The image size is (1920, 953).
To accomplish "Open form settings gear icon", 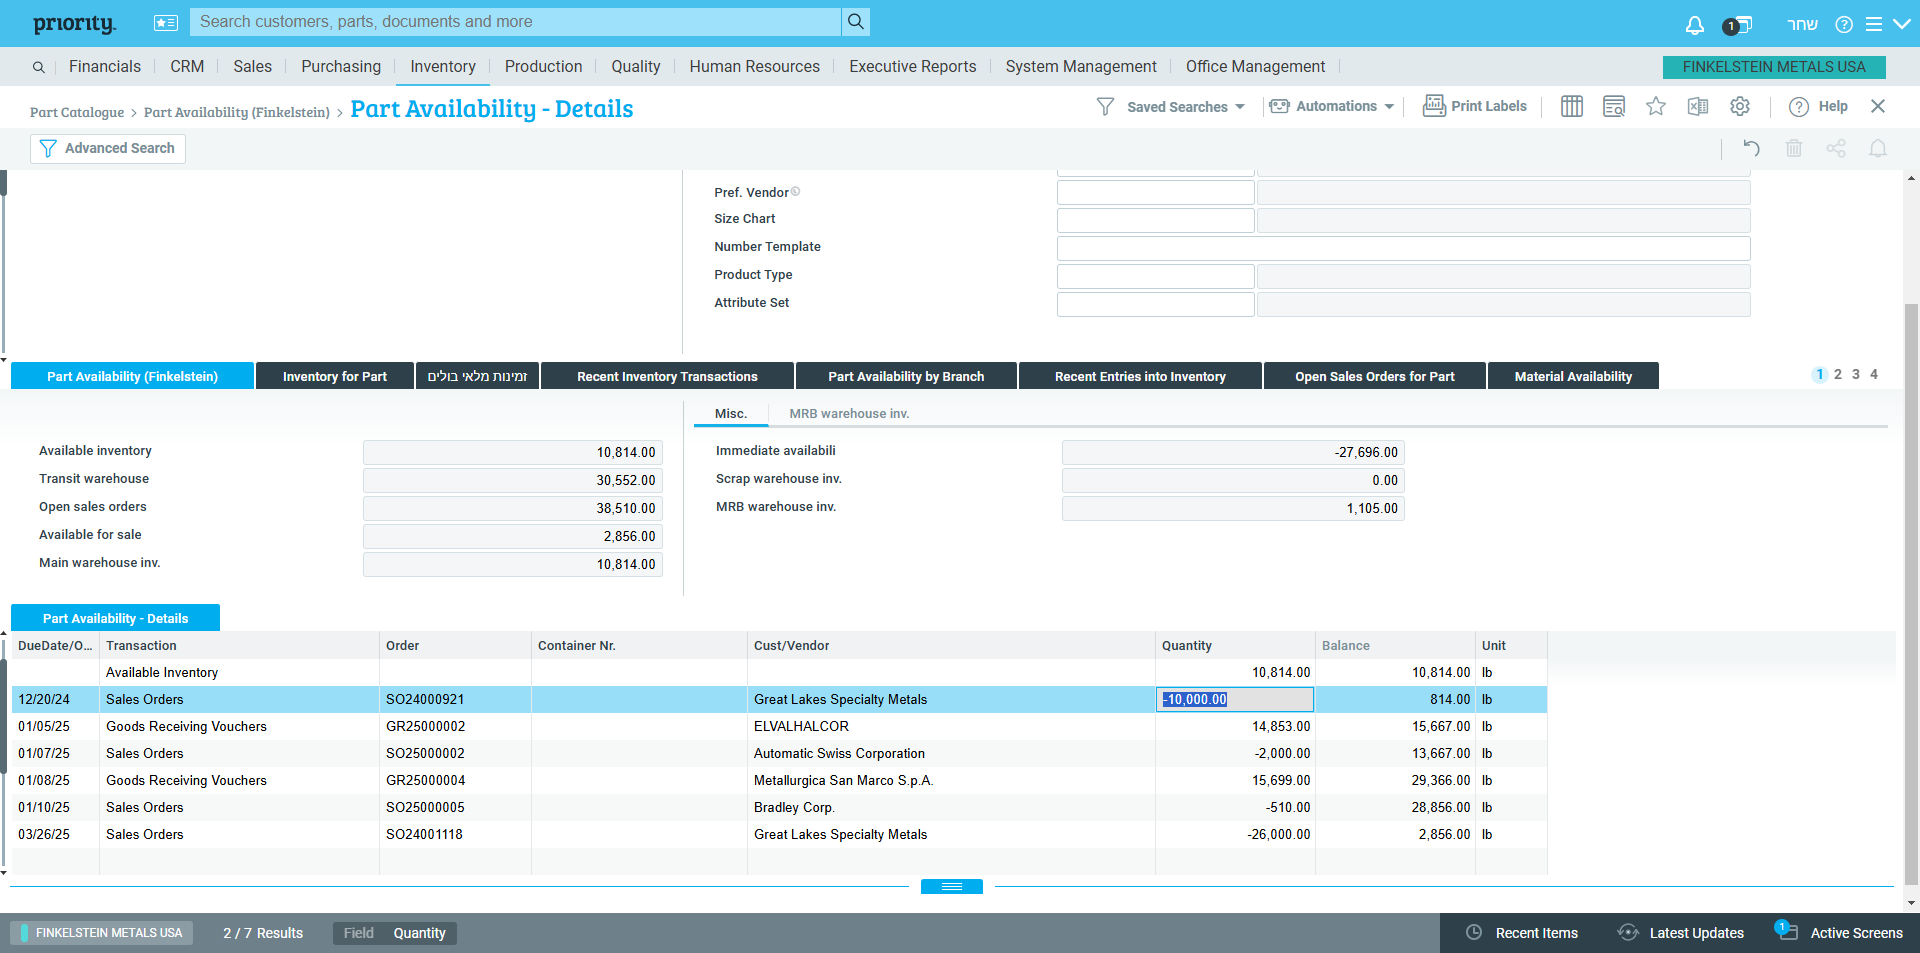I will (1740, 106).
